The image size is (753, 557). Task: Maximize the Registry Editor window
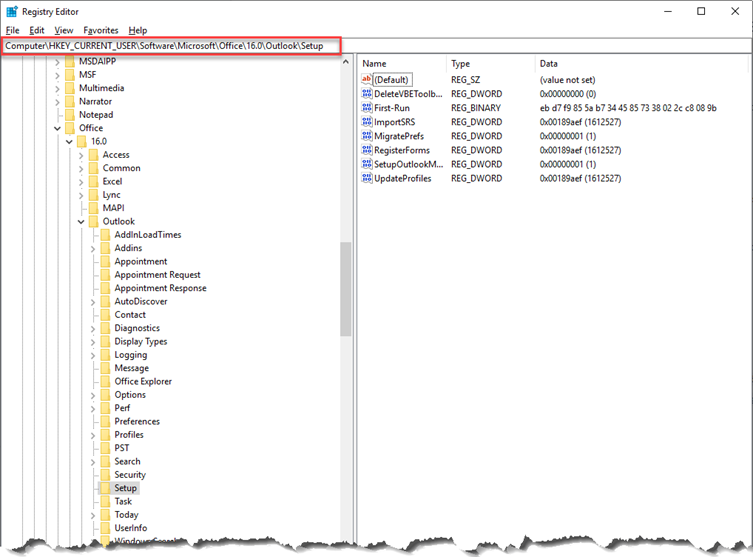click(x=701, y=11)
